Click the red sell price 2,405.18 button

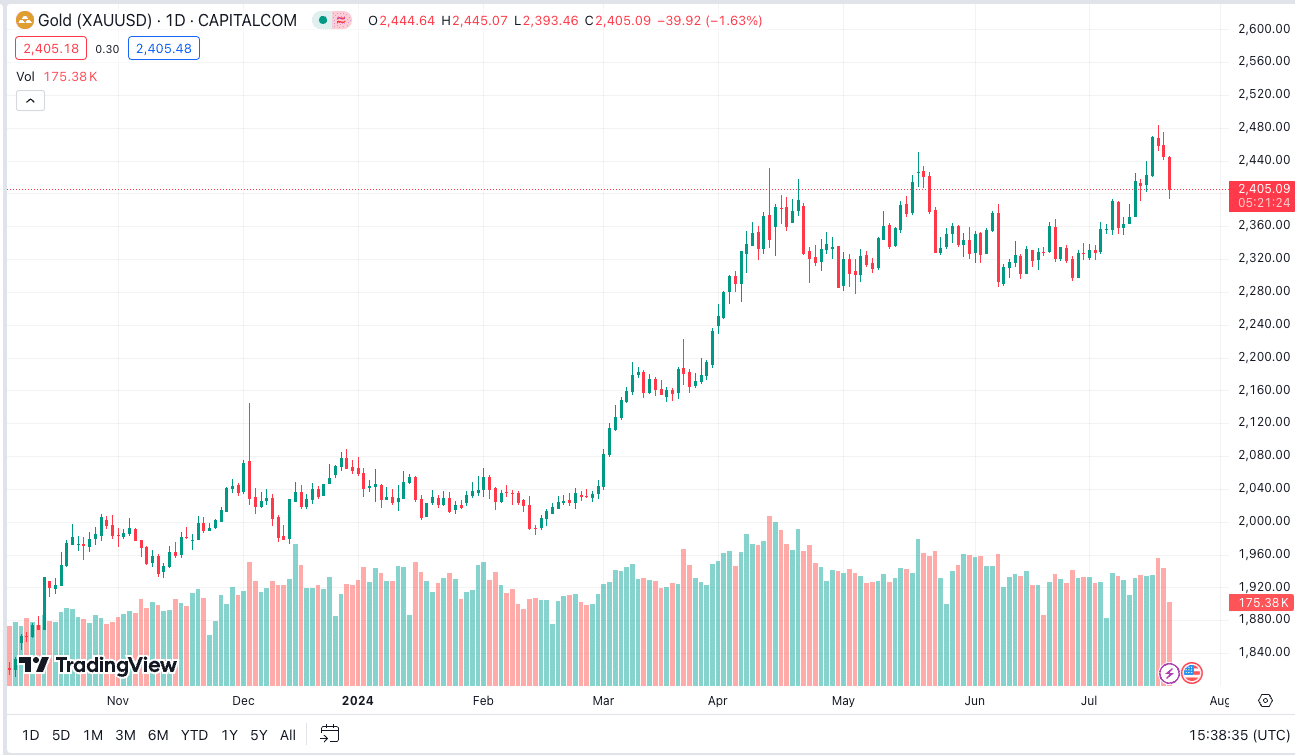click(x=51, y=48)
